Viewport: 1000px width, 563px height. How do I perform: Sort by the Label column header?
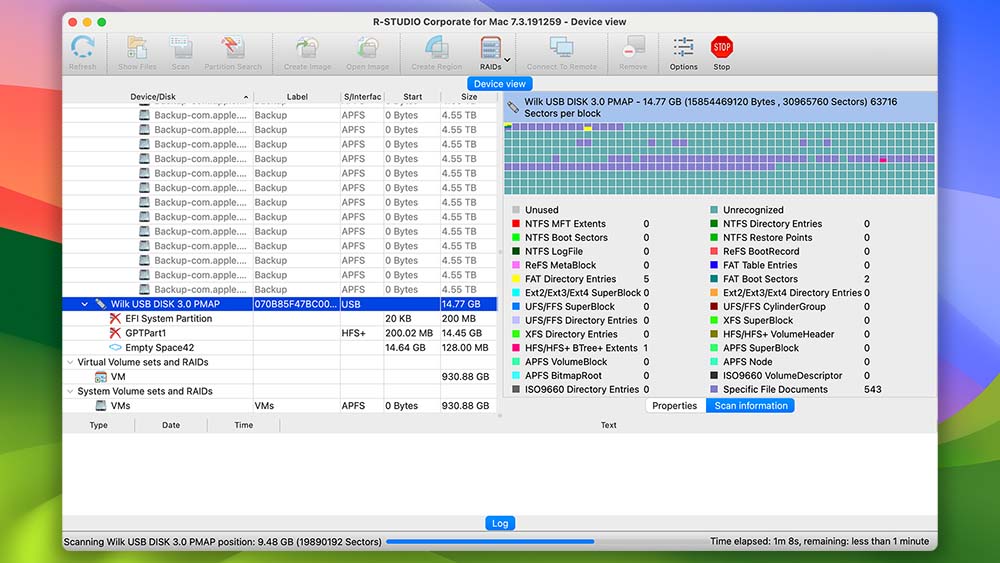coord(297,97)
